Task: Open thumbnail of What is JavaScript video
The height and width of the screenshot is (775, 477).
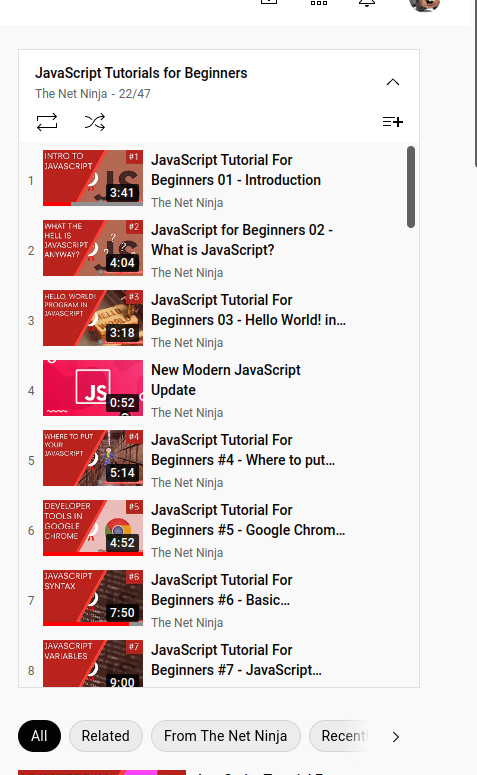Action: 93,248
